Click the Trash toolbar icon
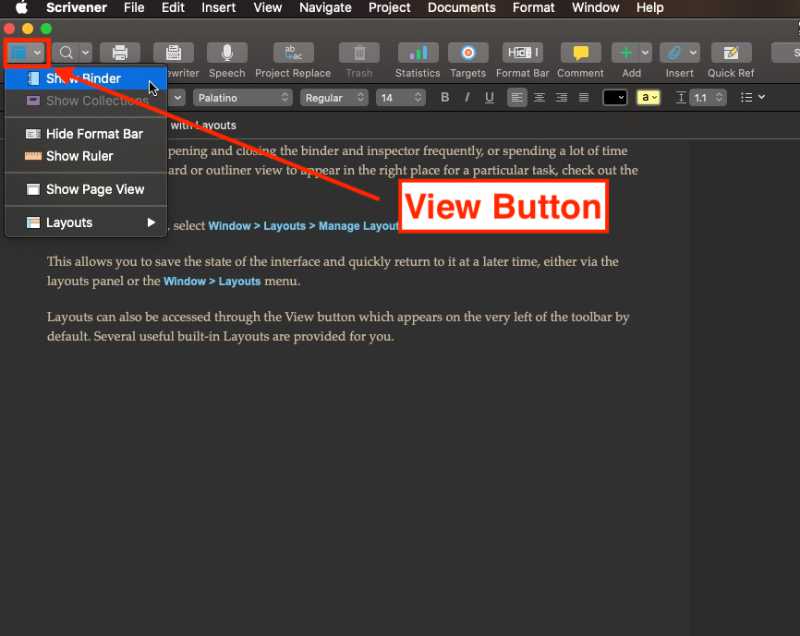Image resolution: width=800 pixels, height=636 pixels. click(x=359, y=53)
